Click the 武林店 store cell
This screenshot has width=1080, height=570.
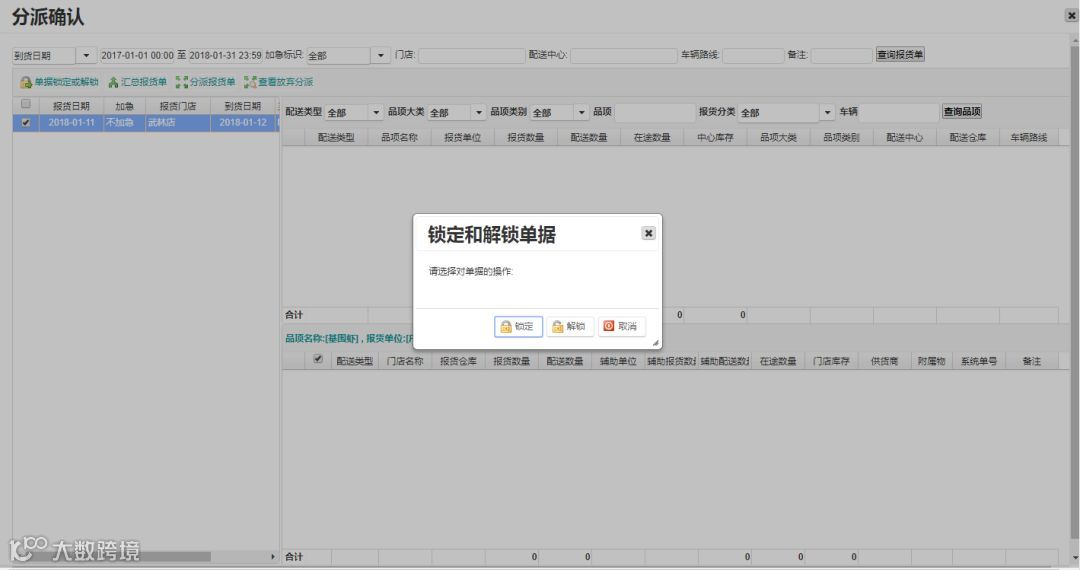178,123
